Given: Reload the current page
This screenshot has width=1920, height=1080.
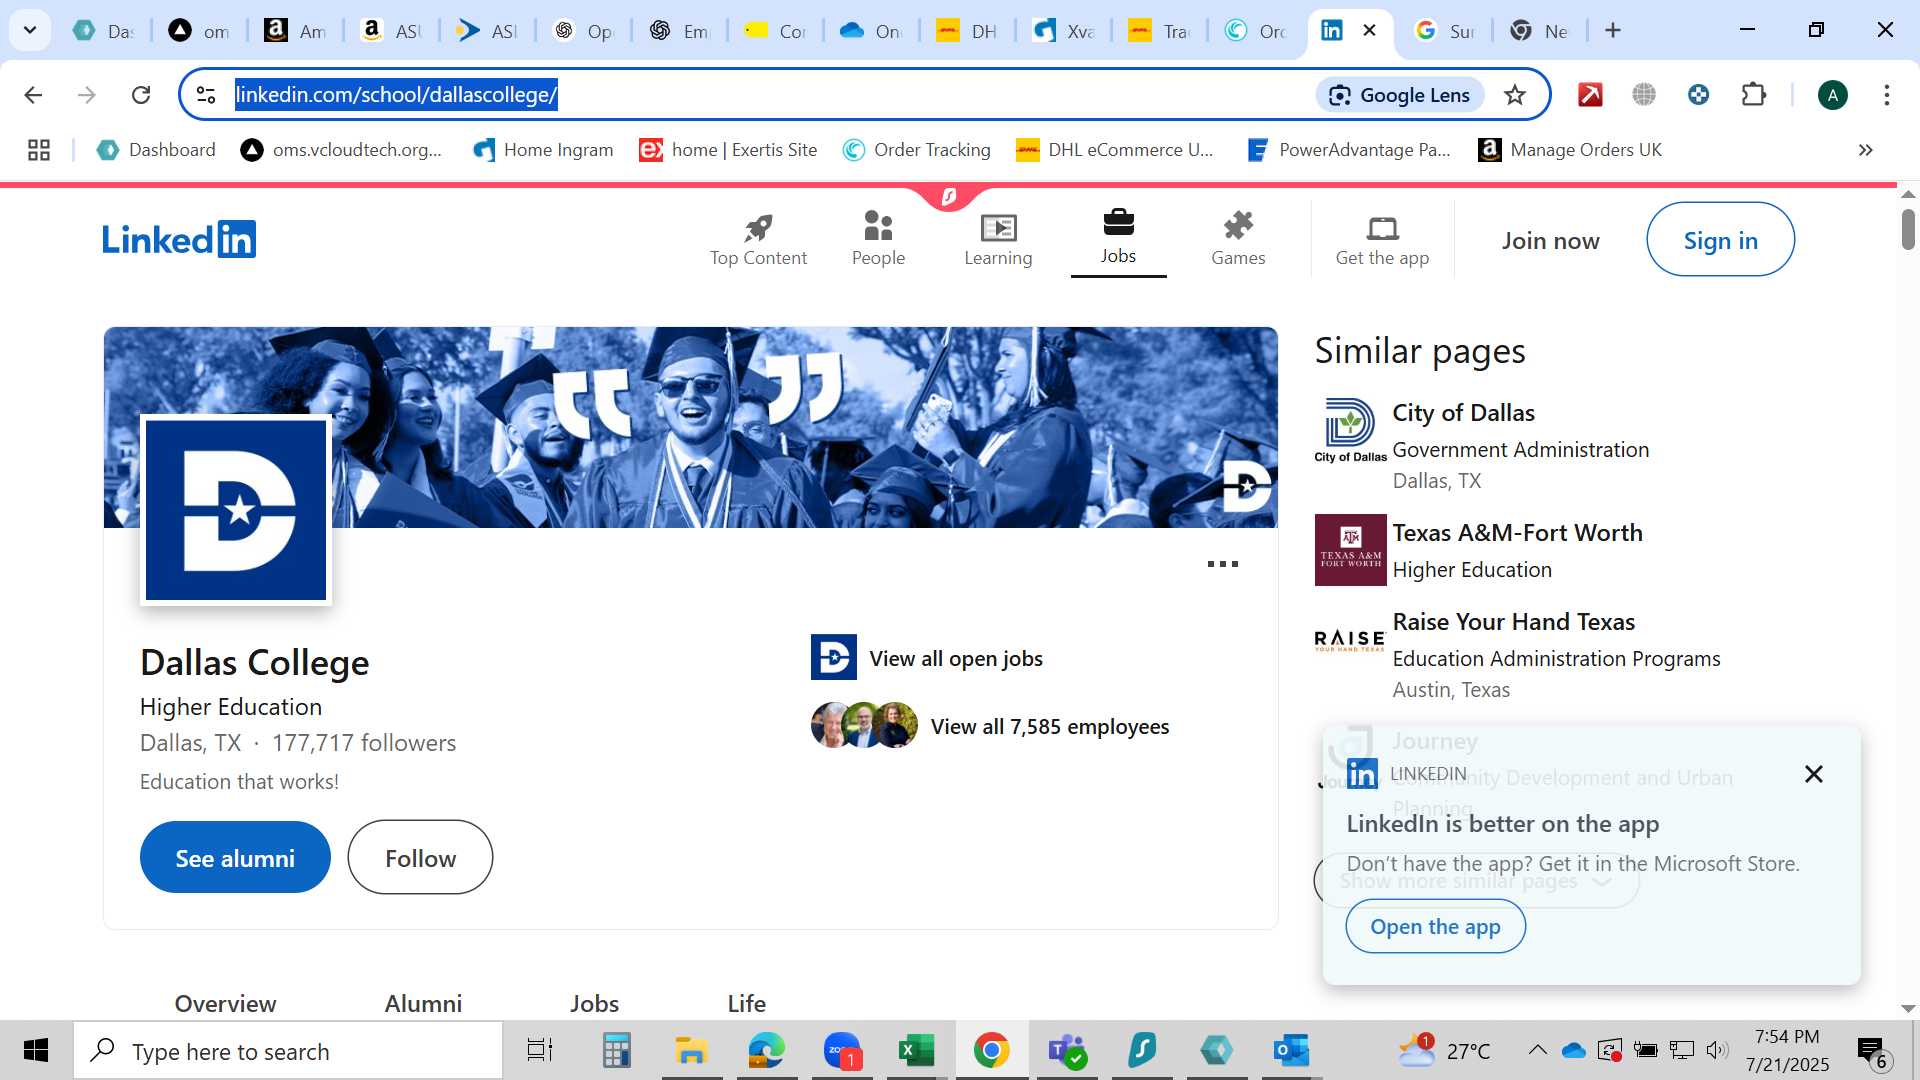Looking at the screenshot, I should [141, 95].
